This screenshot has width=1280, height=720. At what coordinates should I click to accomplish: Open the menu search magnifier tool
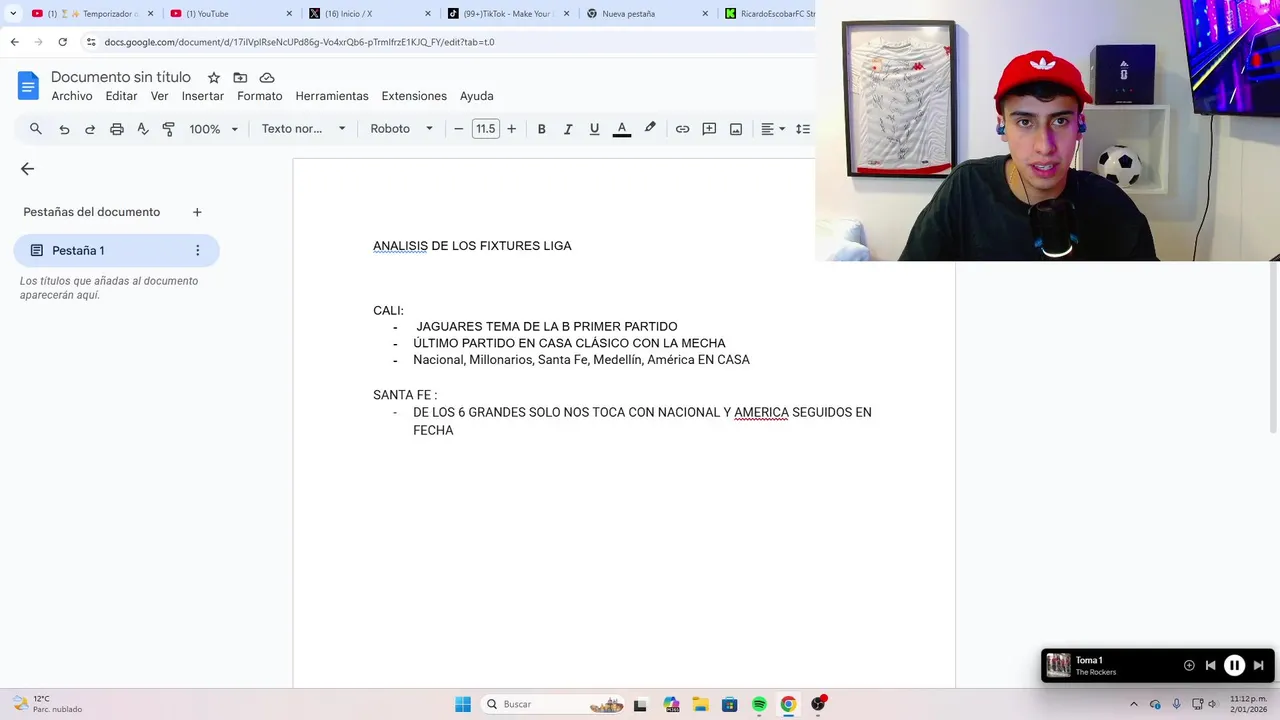coord(36,129)
